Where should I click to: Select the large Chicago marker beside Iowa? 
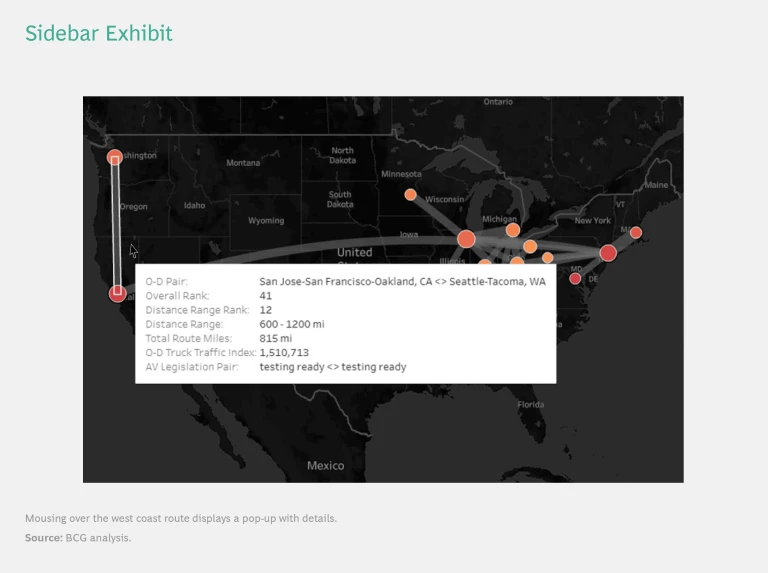click(466, 239)
